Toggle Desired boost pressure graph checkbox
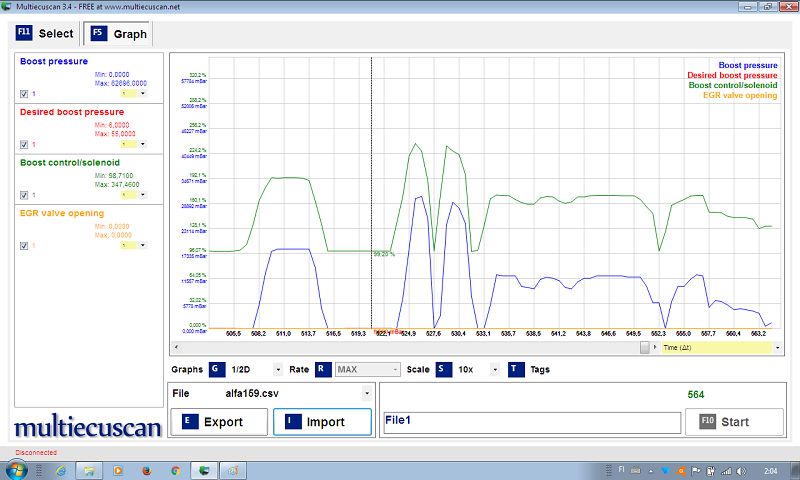The width and height of the screenshot is (800, 480). click(24, 144)
